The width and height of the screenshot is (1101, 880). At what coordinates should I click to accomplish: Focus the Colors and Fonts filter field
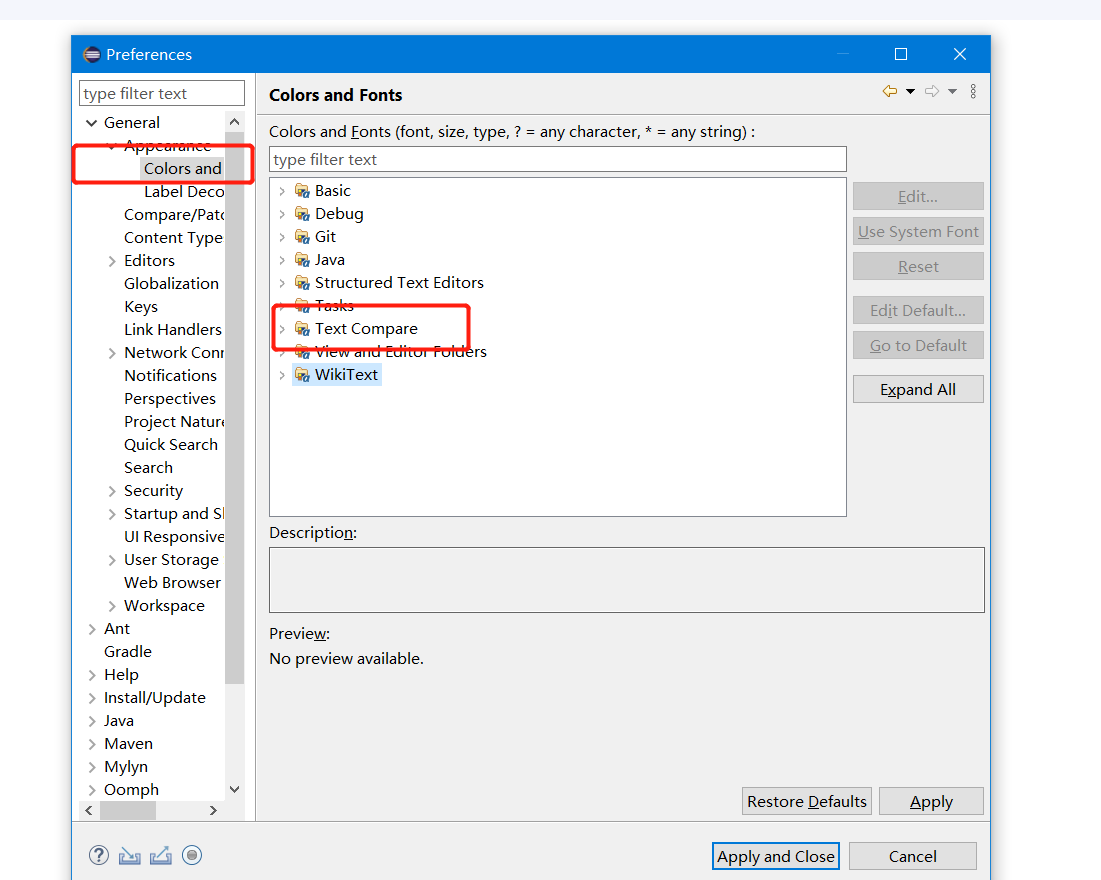coord(558,159)
